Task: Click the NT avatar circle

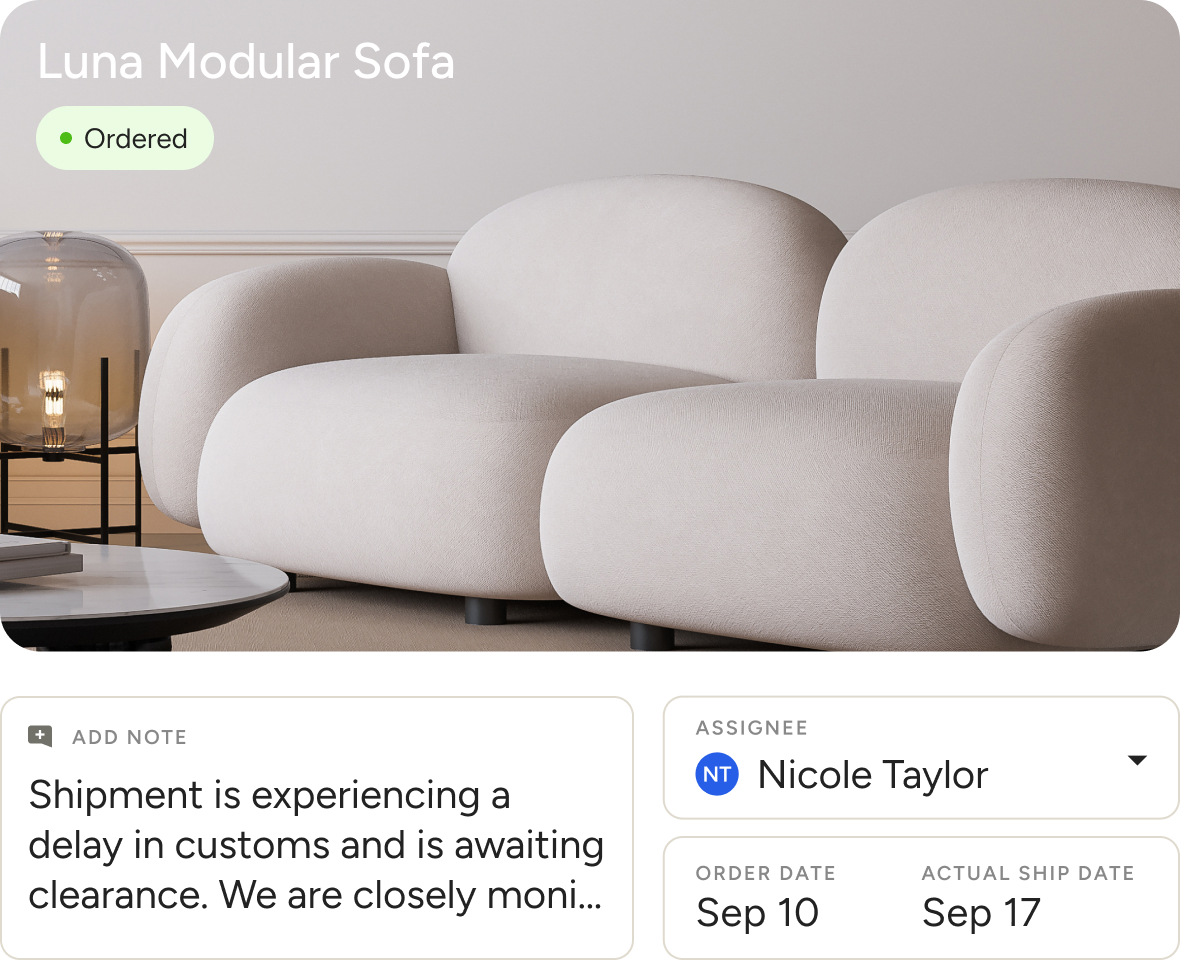Action: pos(716,775)
